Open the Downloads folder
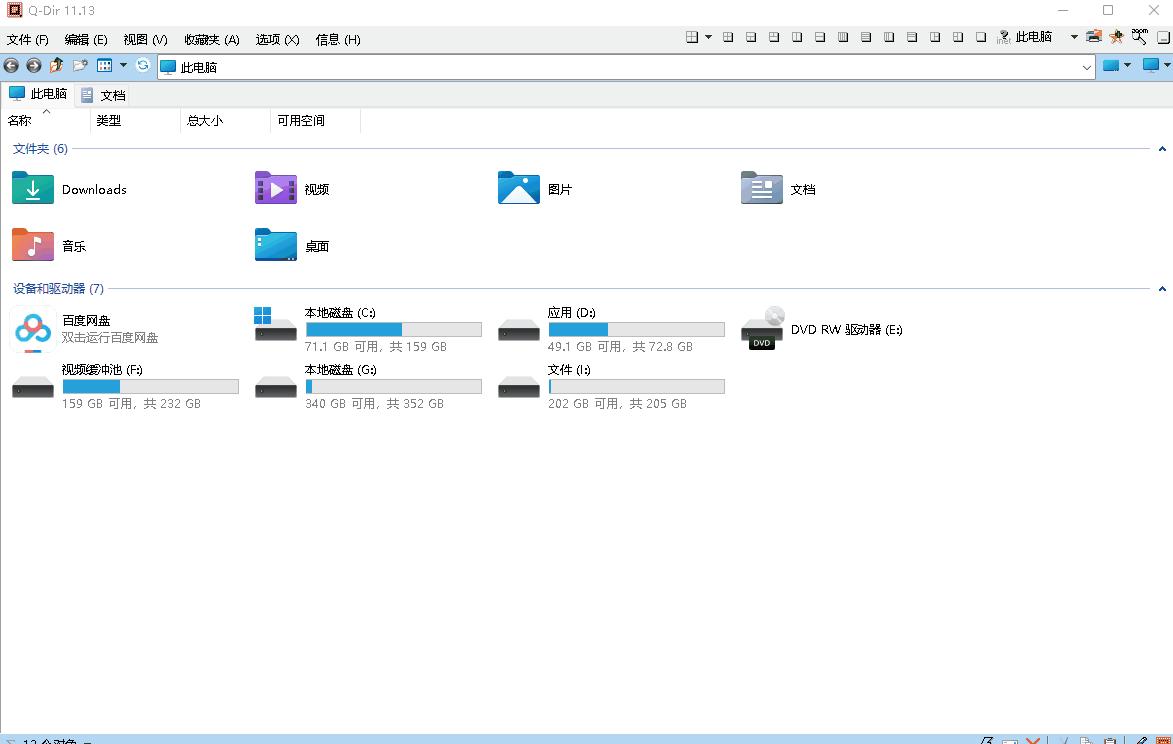Viewport: 1173px width, 744px height. click(x=94, y=189)
